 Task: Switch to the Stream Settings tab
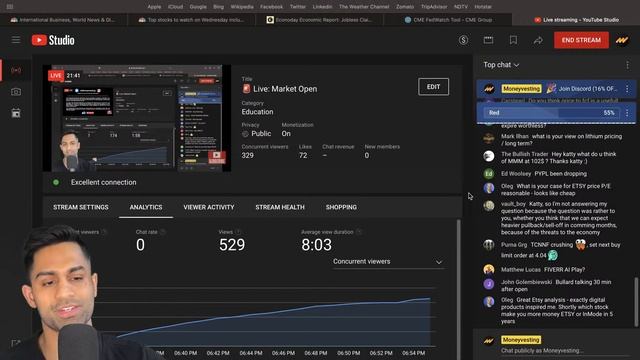point(81,207)
